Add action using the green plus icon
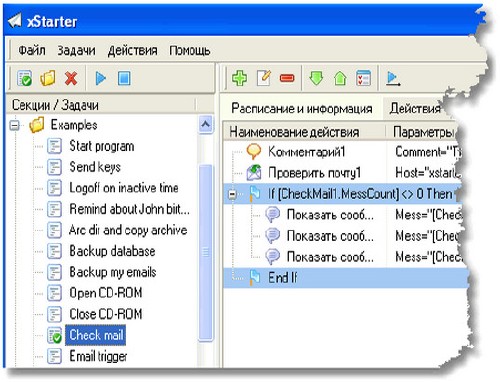This screenshot has height=382, width=500. click(239, 78)
